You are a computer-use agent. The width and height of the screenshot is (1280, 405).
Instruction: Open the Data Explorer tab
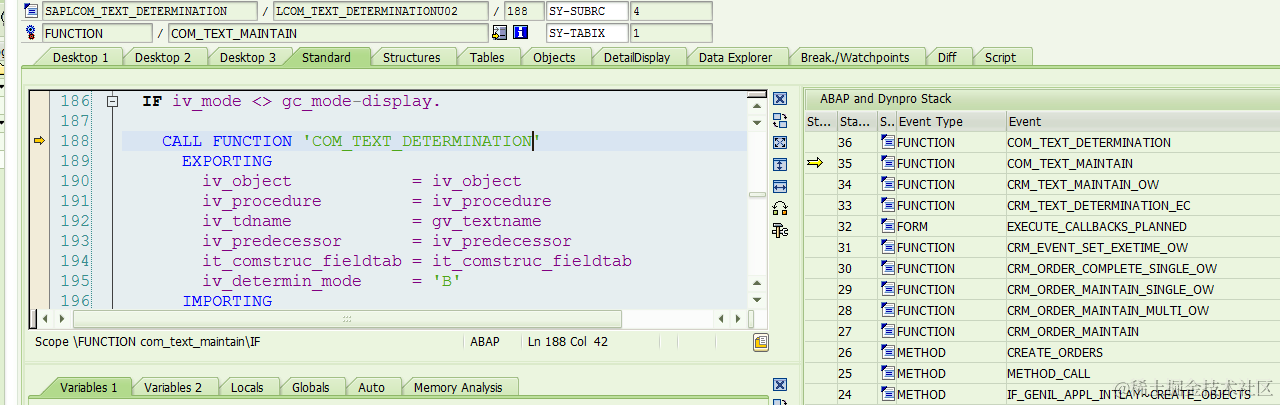point(736,58)
